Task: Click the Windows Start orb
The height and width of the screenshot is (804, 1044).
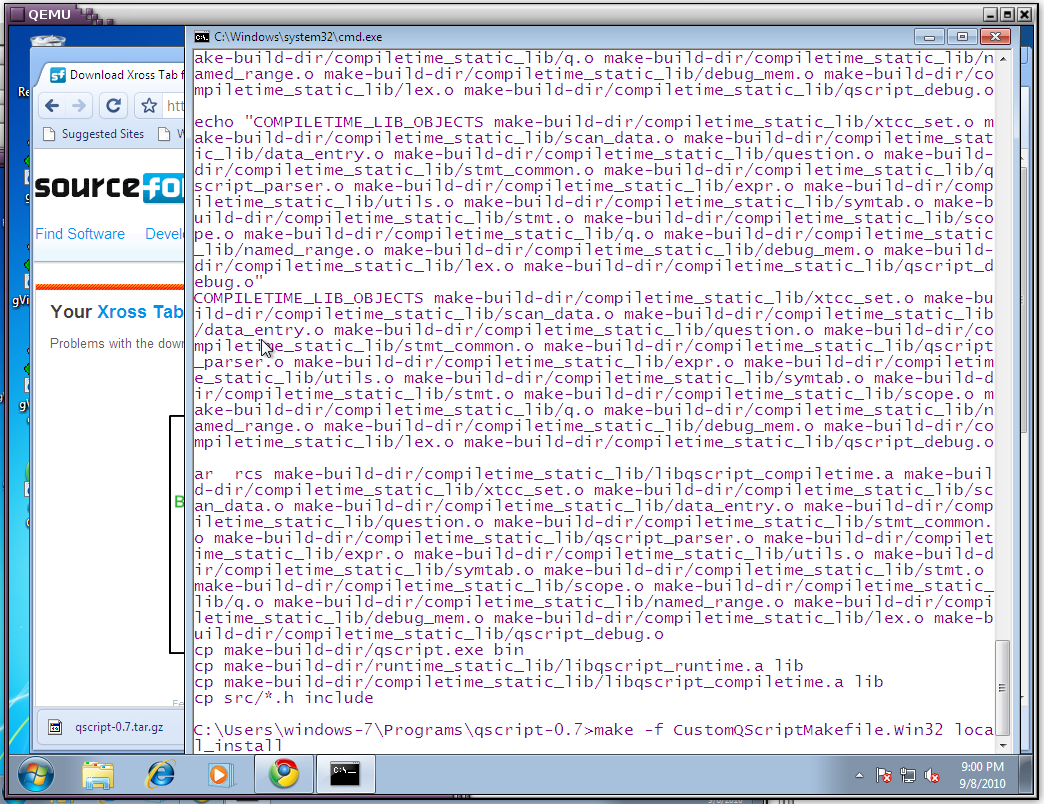Action: [35, 775]
